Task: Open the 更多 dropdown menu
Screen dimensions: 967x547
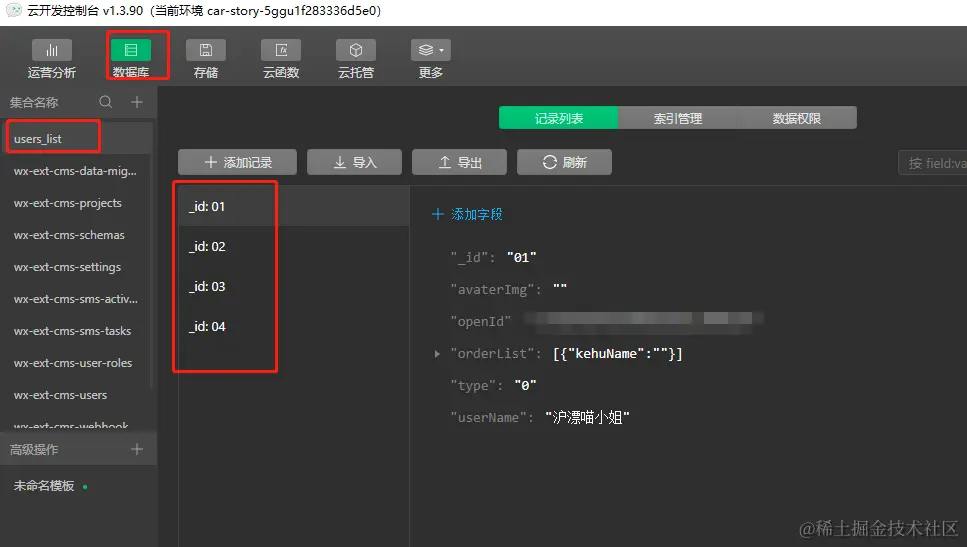Action: tap(431, 51)
